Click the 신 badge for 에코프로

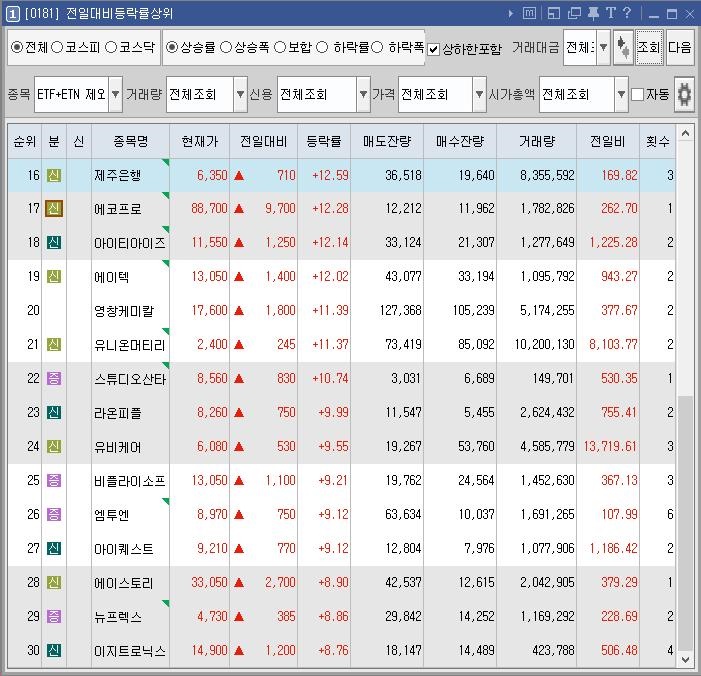54,208
